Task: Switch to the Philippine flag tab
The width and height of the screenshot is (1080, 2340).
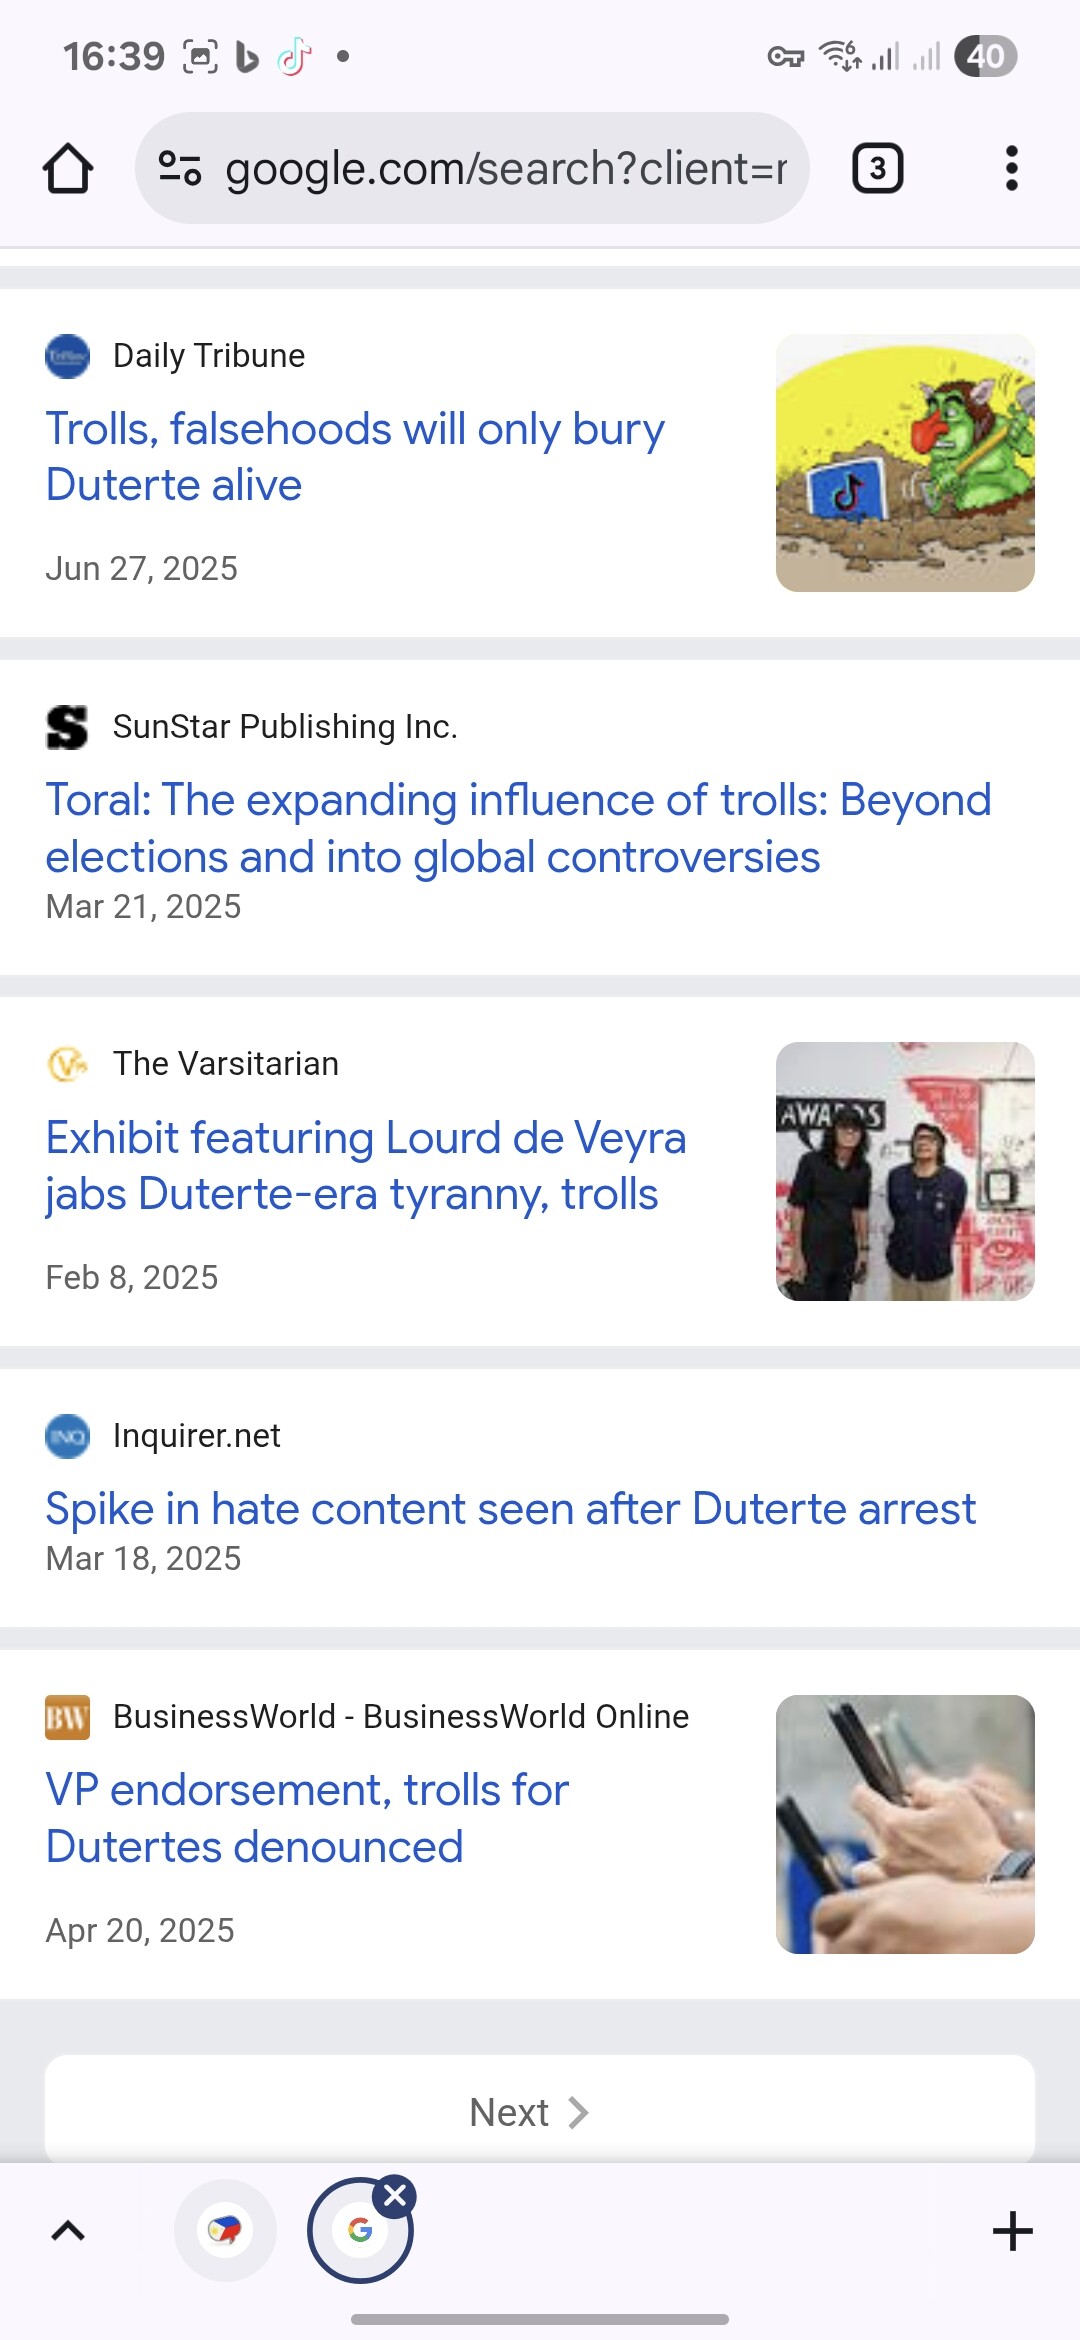Action: (225, 2230)
